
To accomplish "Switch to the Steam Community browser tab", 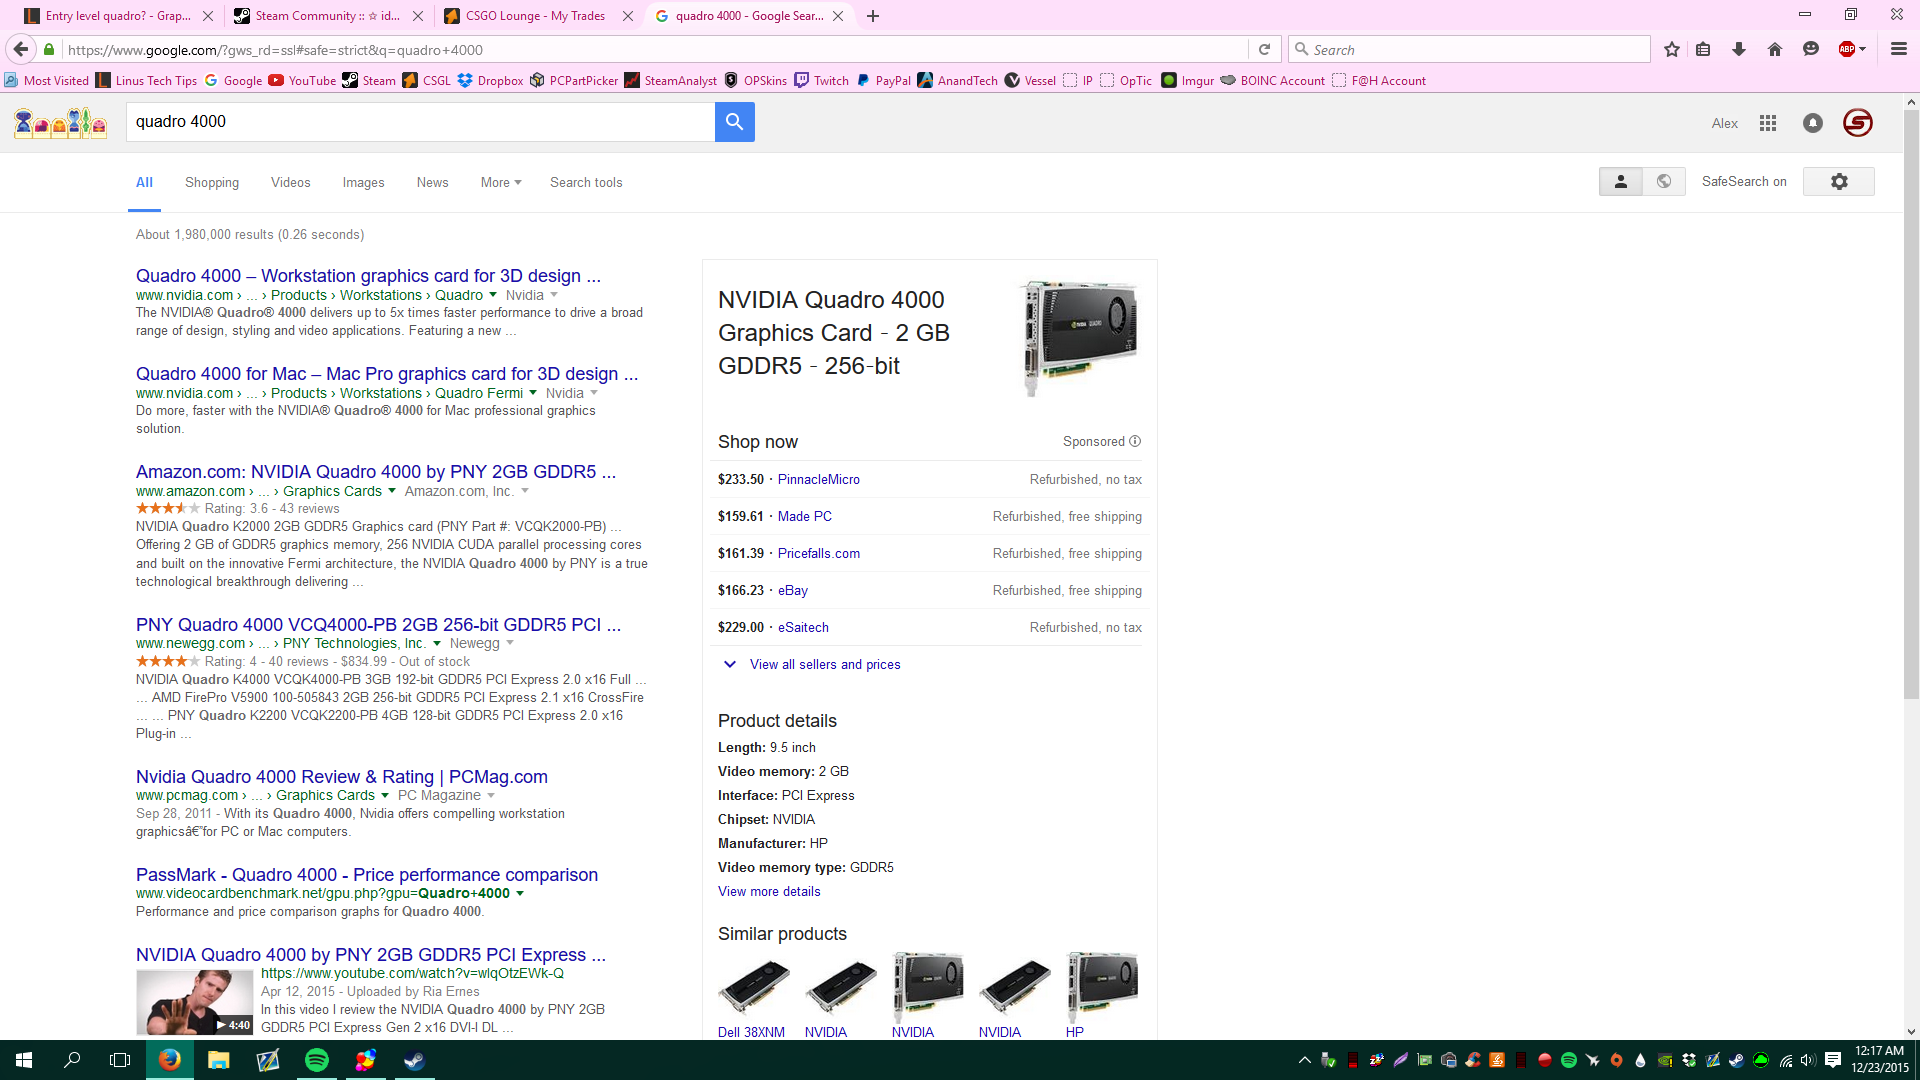I will 328,16.
